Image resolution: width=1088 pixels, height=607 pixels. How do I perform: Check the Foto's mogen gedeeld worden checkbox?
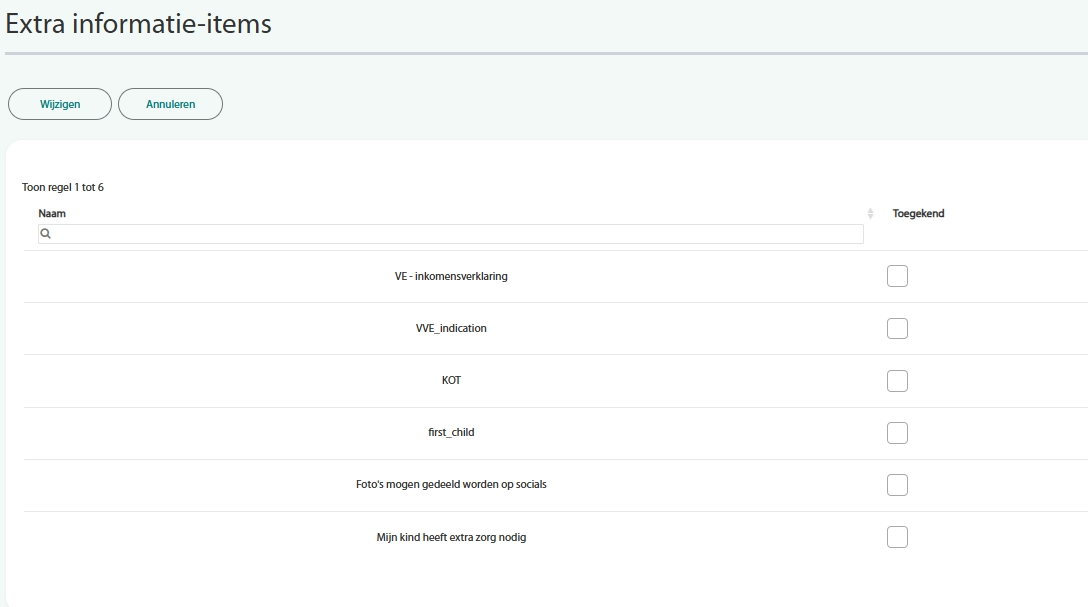click(897, 485)
